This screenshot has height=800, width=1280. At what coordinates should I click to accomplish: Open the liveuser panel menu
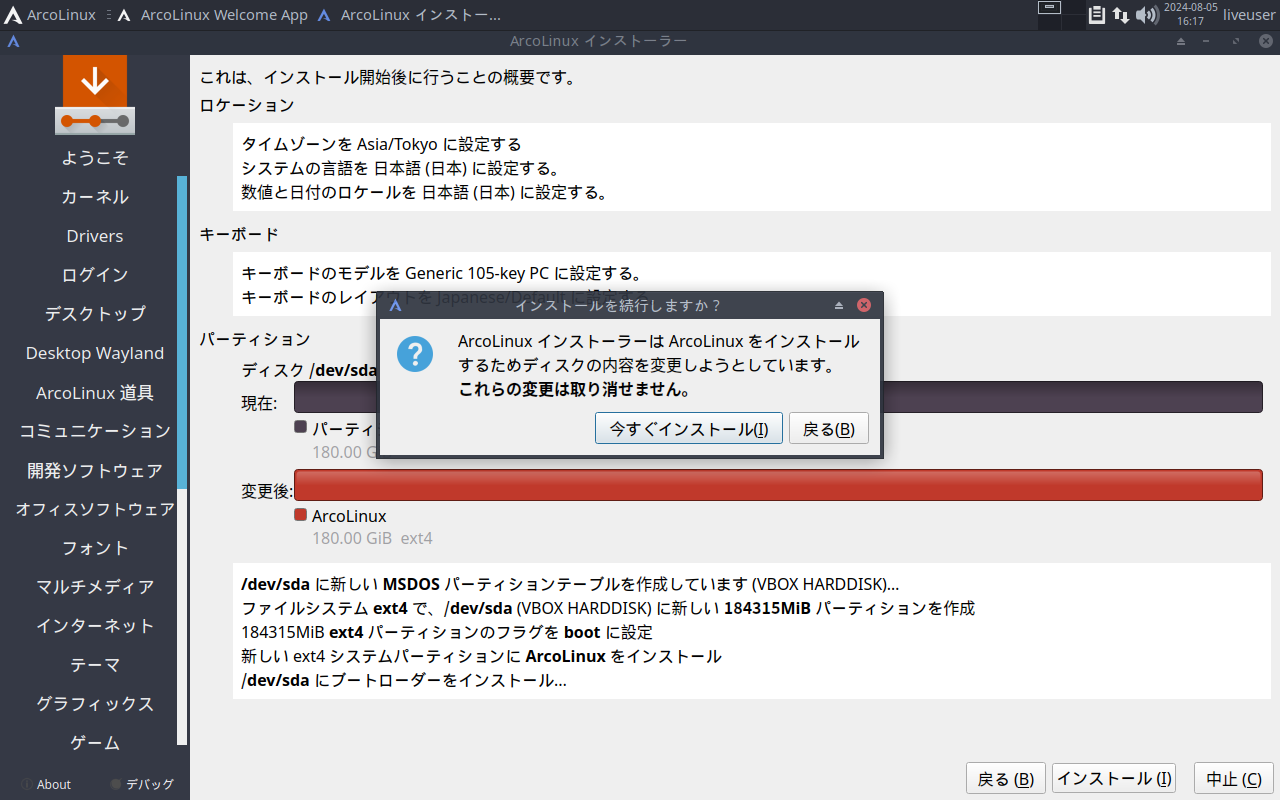tap(1249, 15)
